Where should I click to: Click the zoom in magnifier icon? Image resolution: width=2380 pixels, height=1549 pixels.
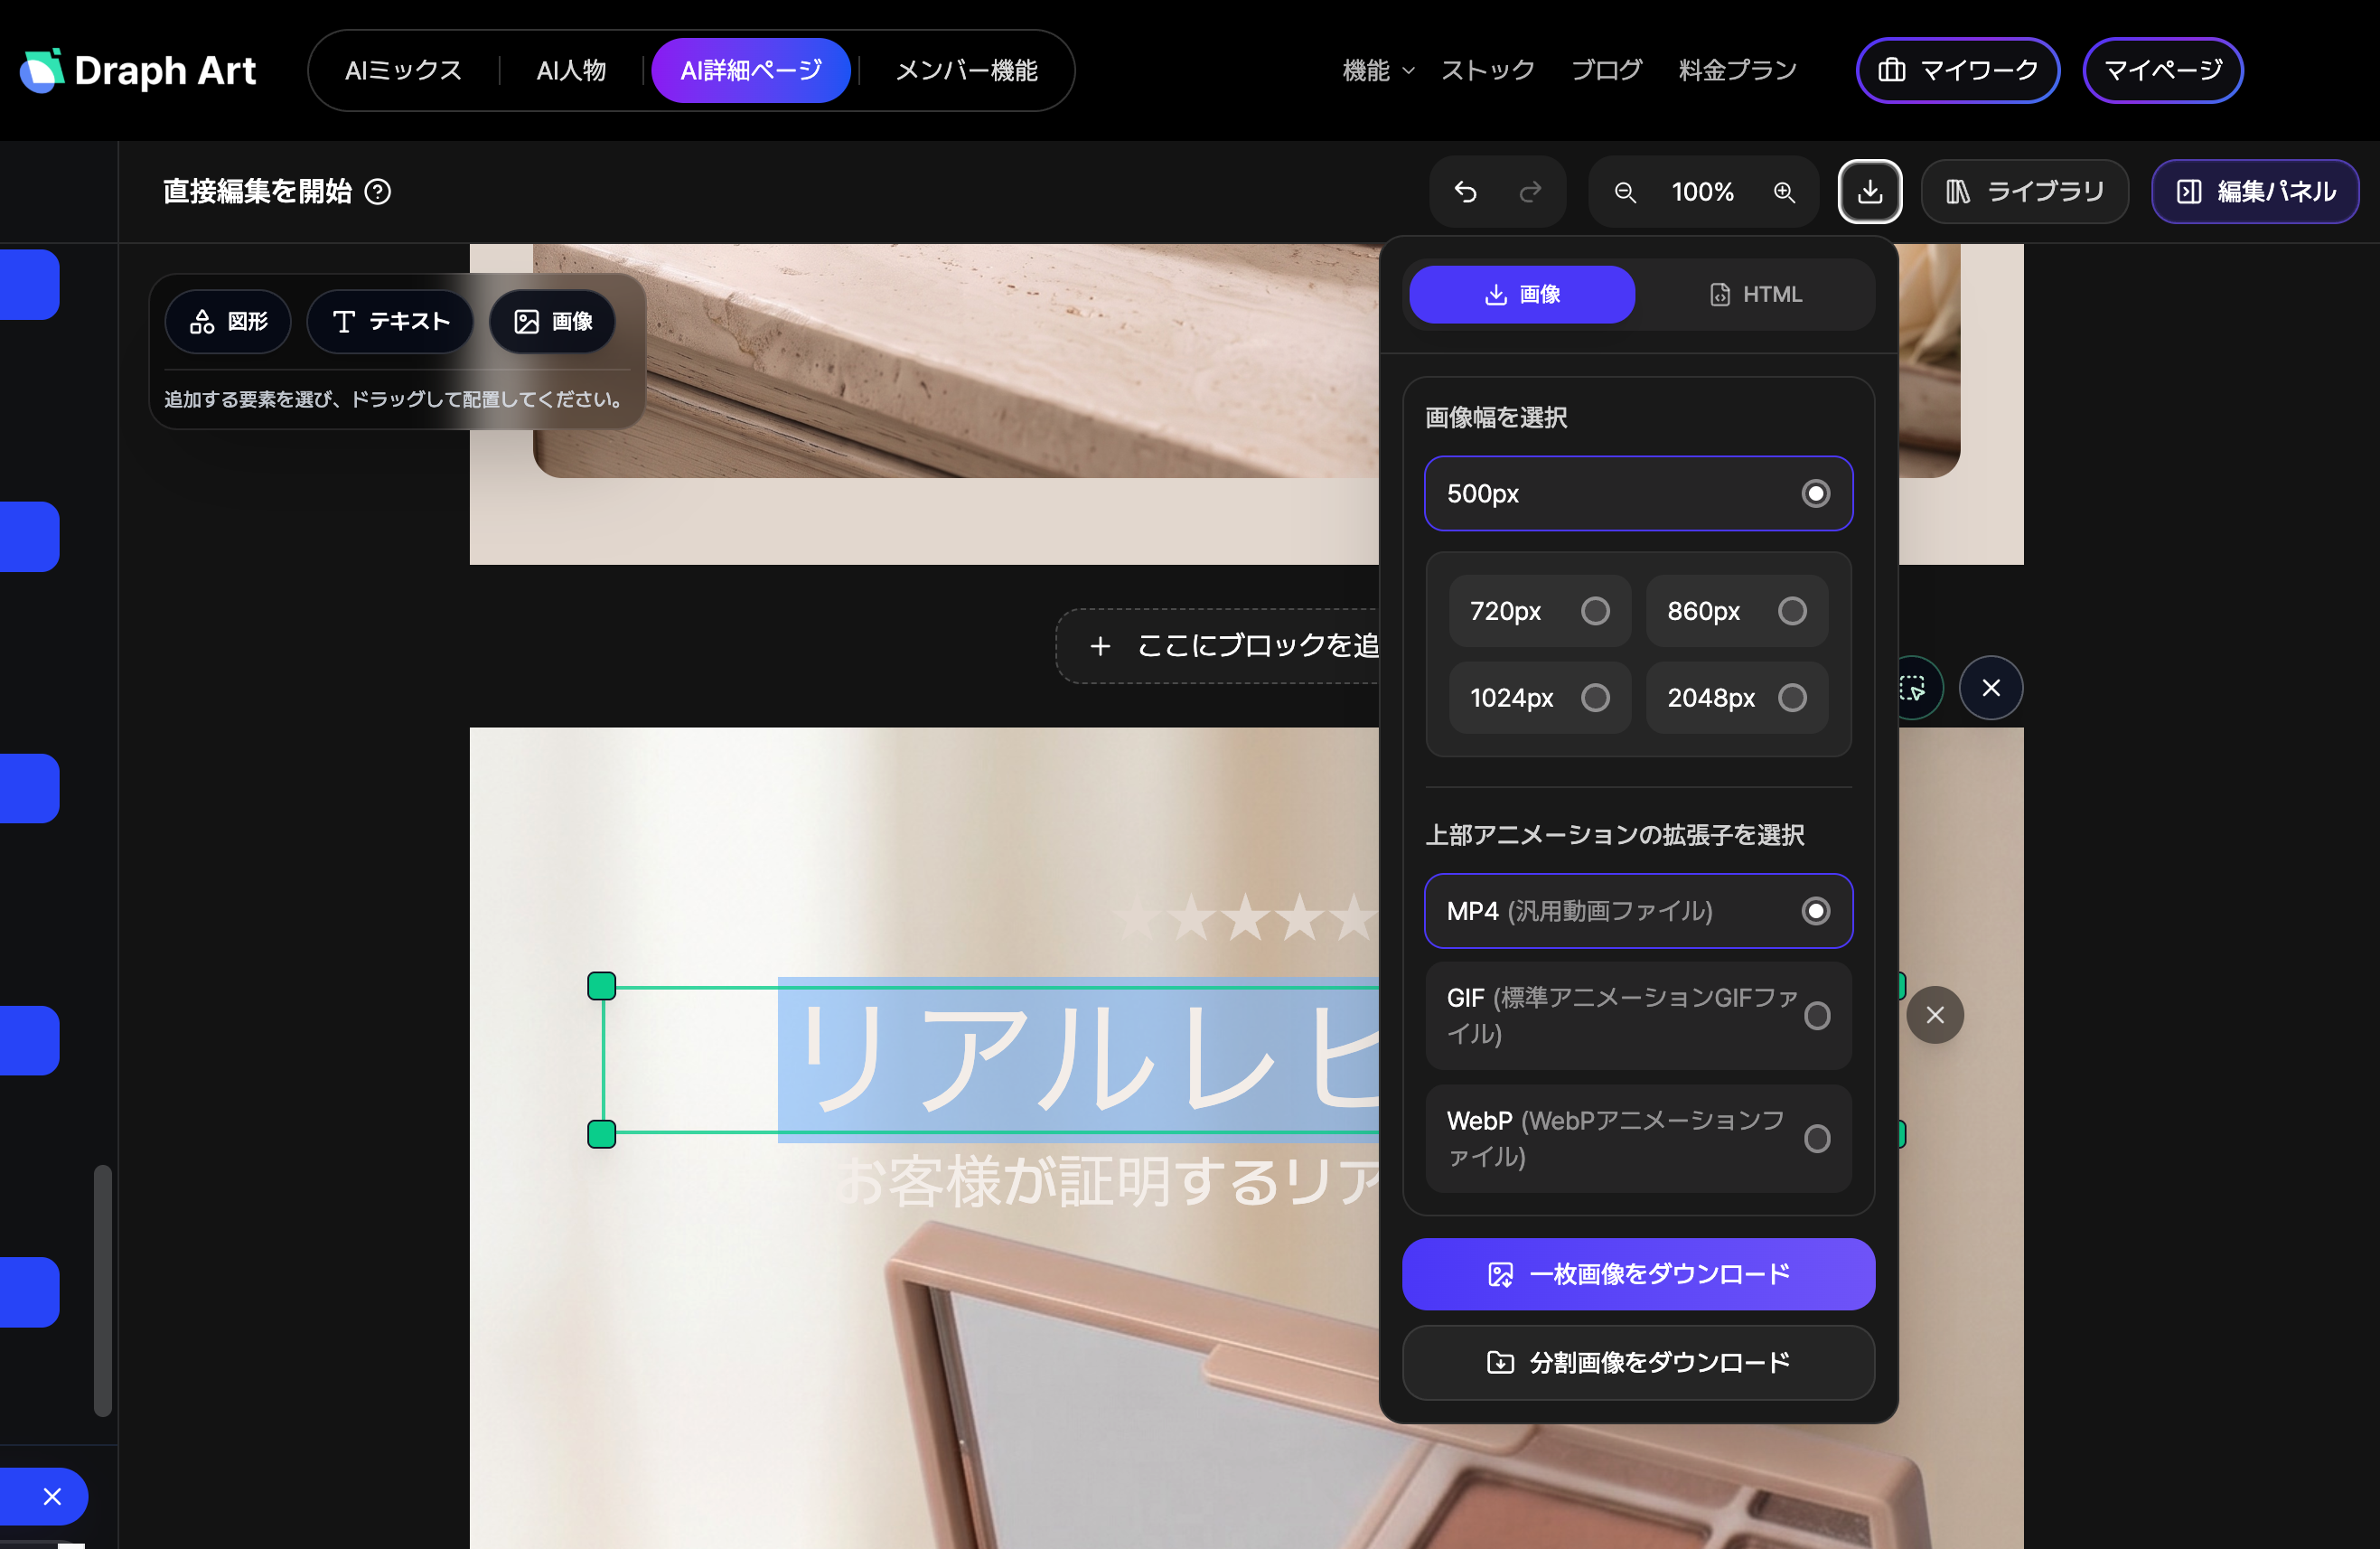click(x=1785, y=192)
